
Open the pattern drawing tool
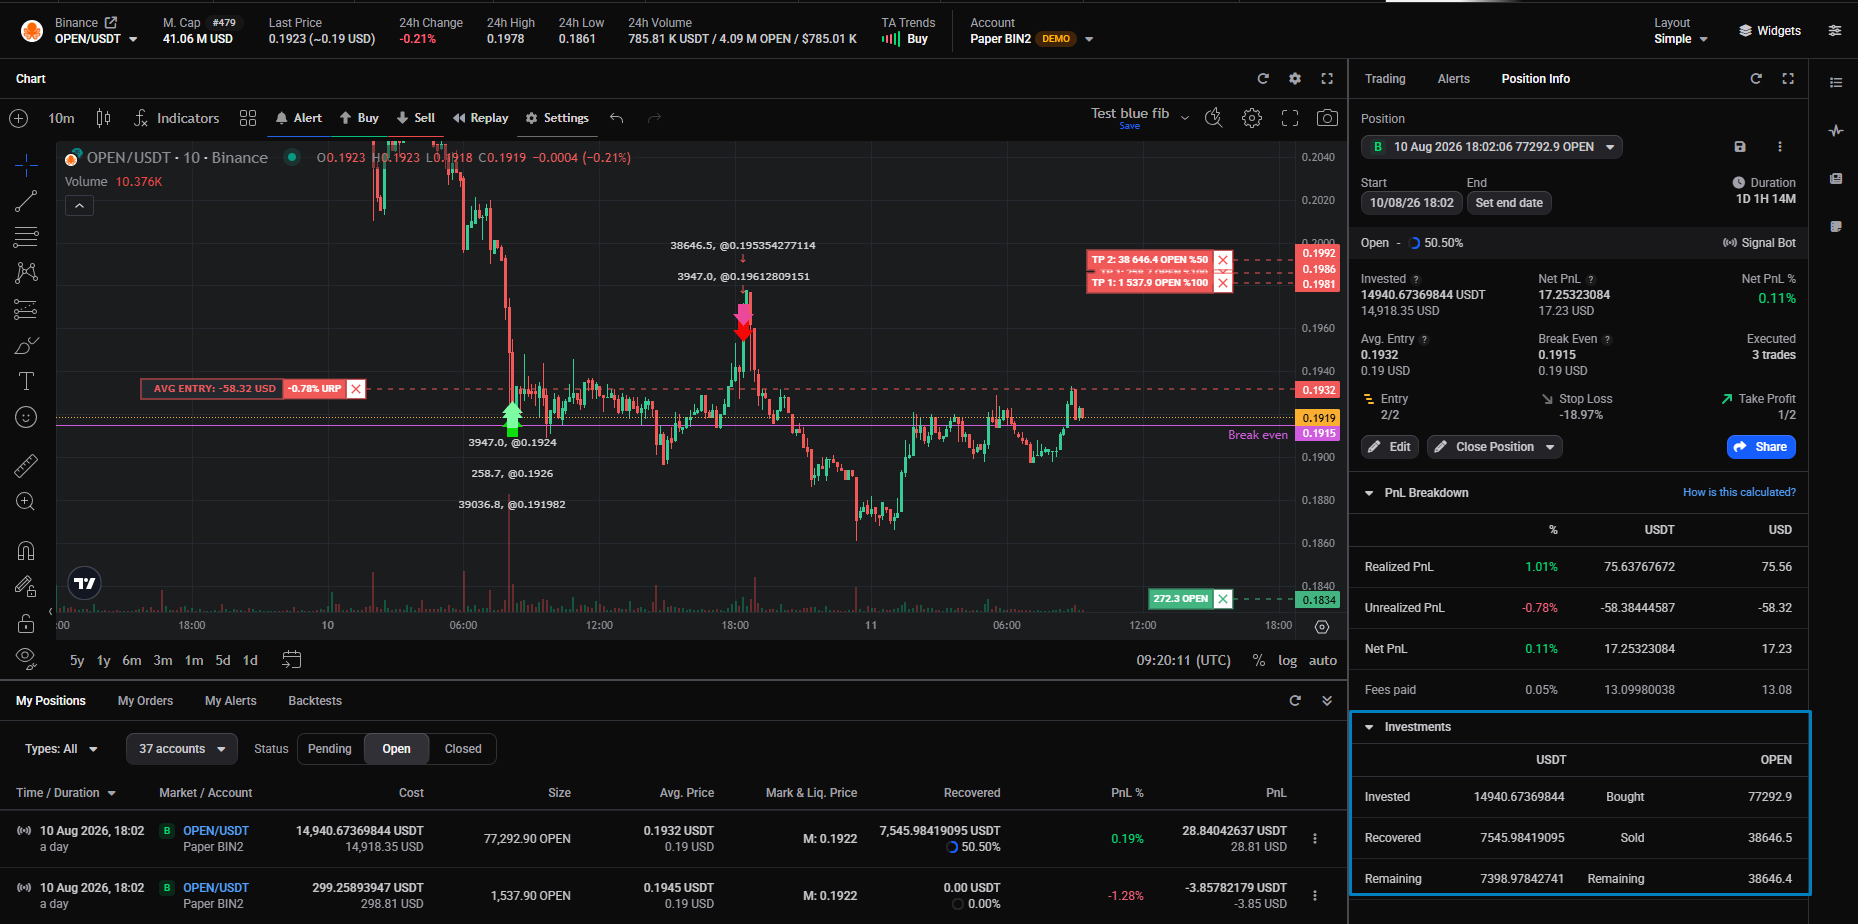[26, 272]
